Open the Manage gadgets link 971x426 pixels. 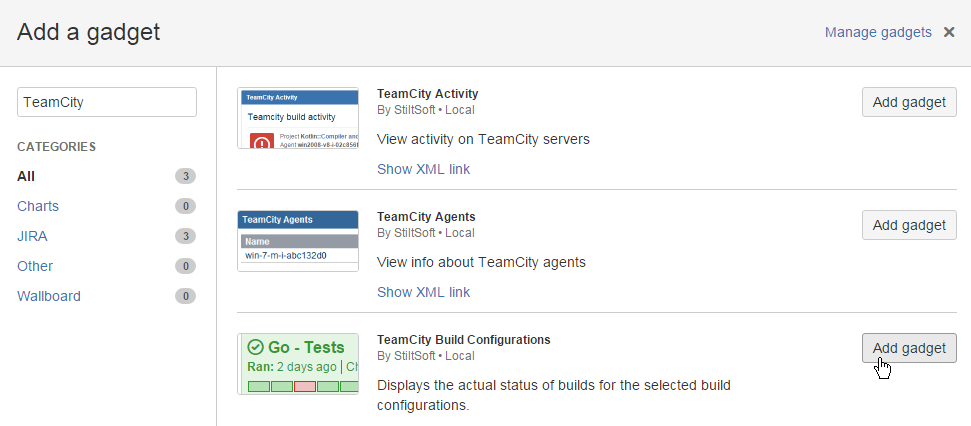(x=878, y=32)
